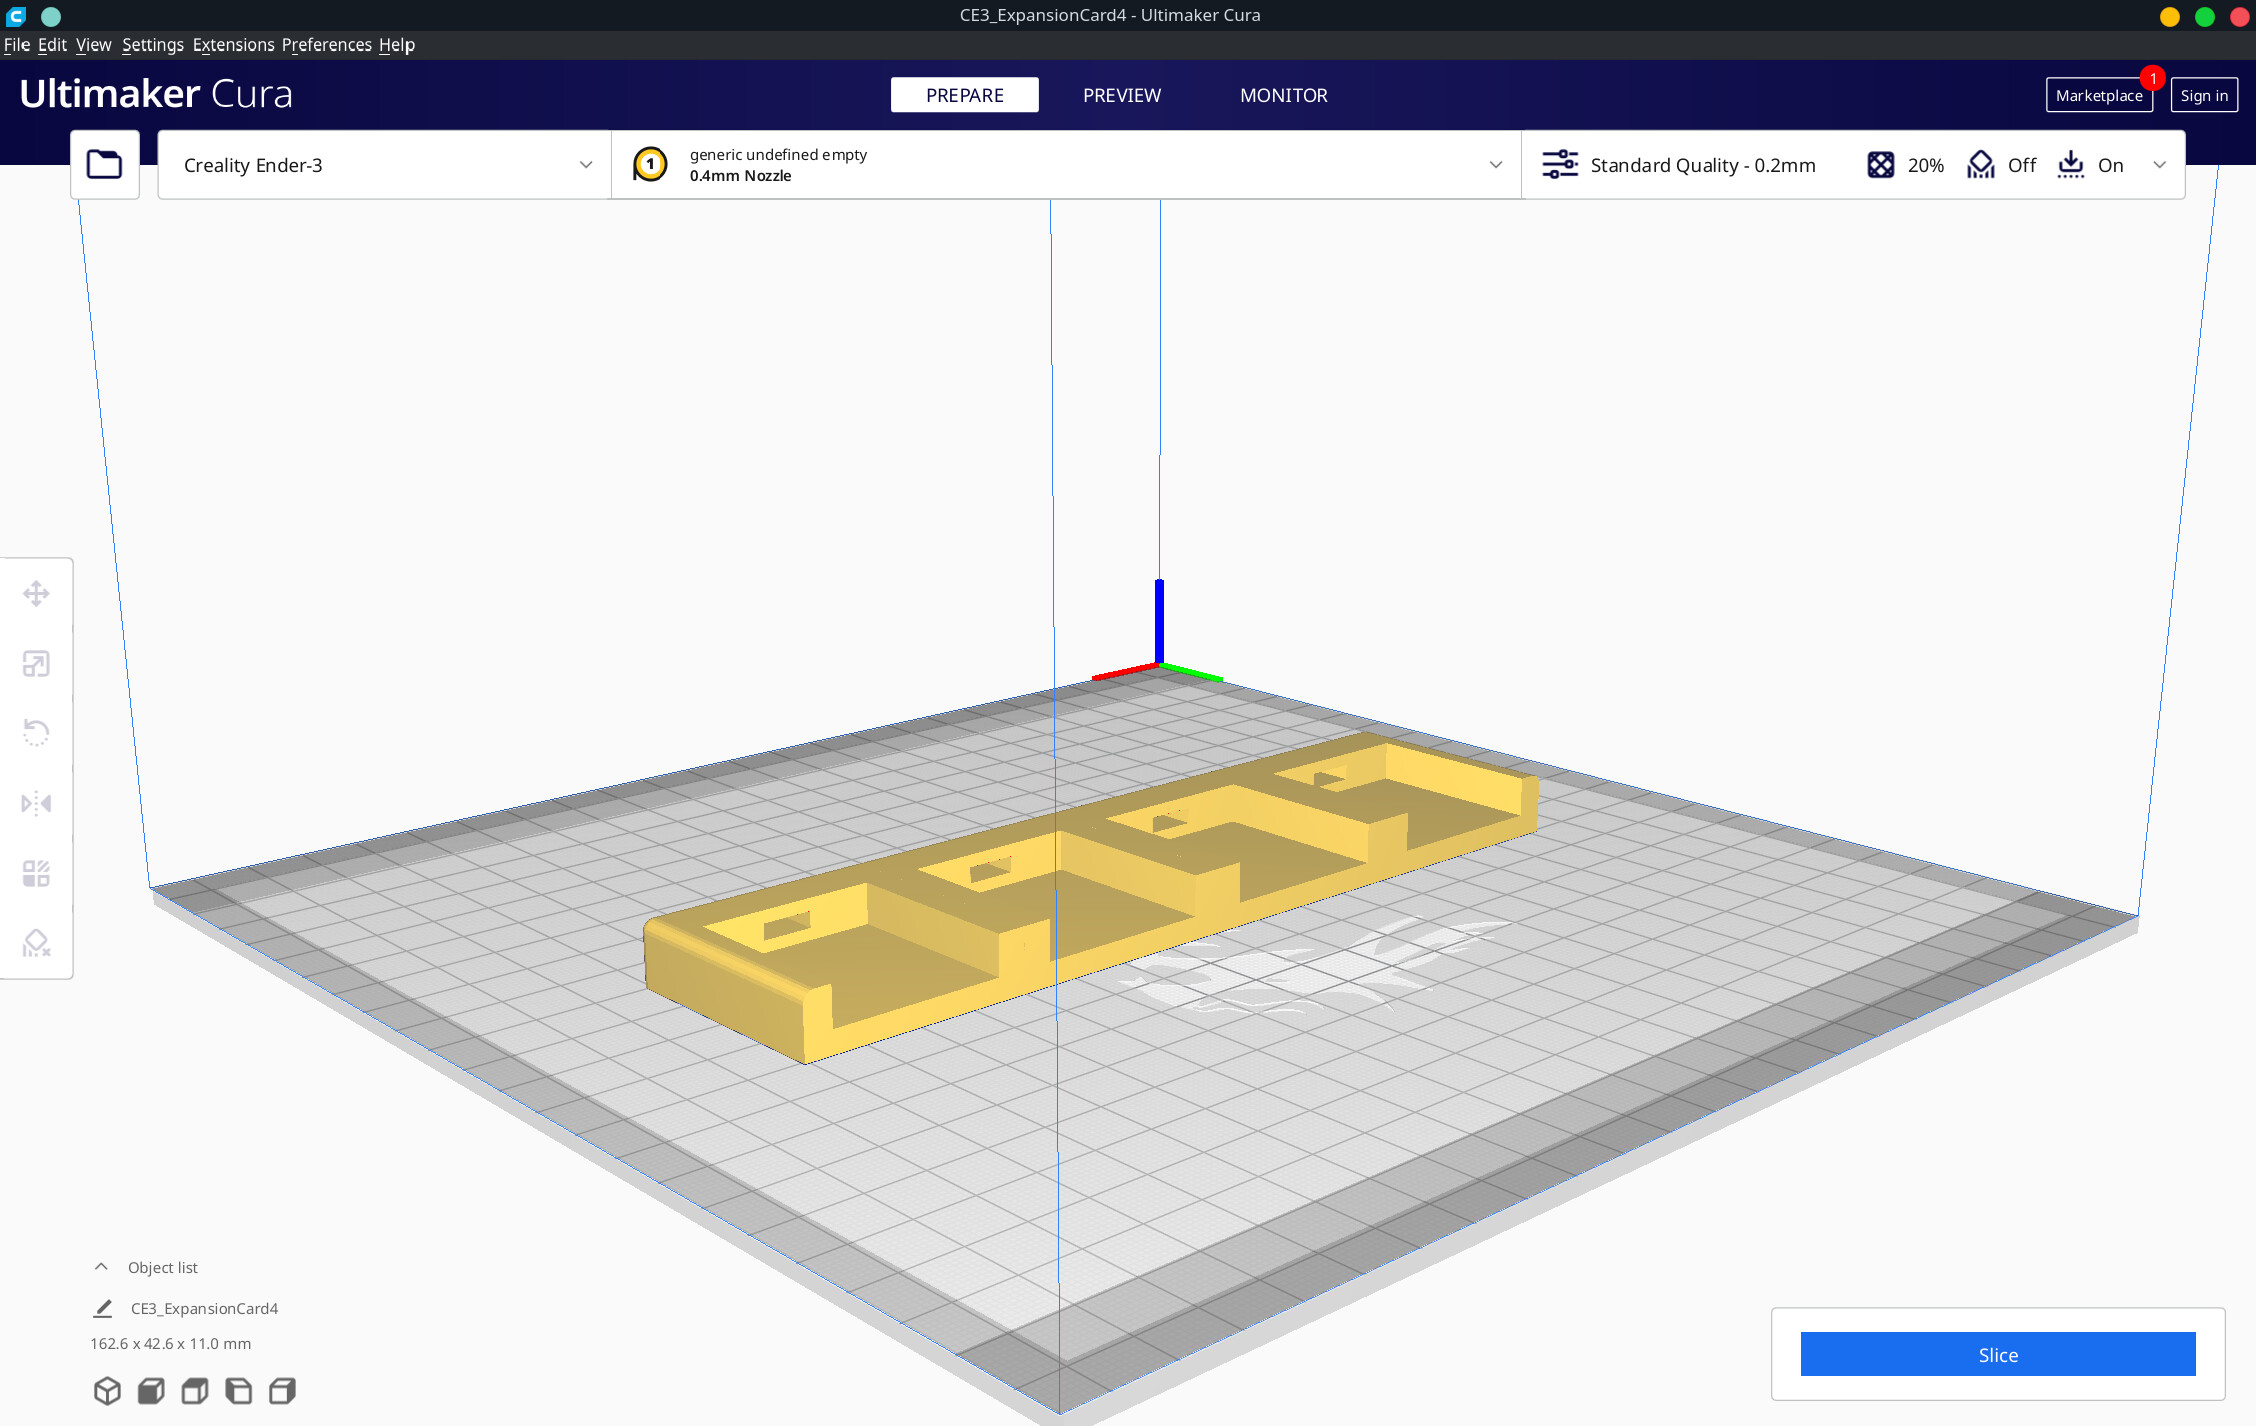Viewport: 2256px width, 1426px height.
Task: Click Standard Quality - 0.2mm profile text
Action: (x=1703, y=165)
